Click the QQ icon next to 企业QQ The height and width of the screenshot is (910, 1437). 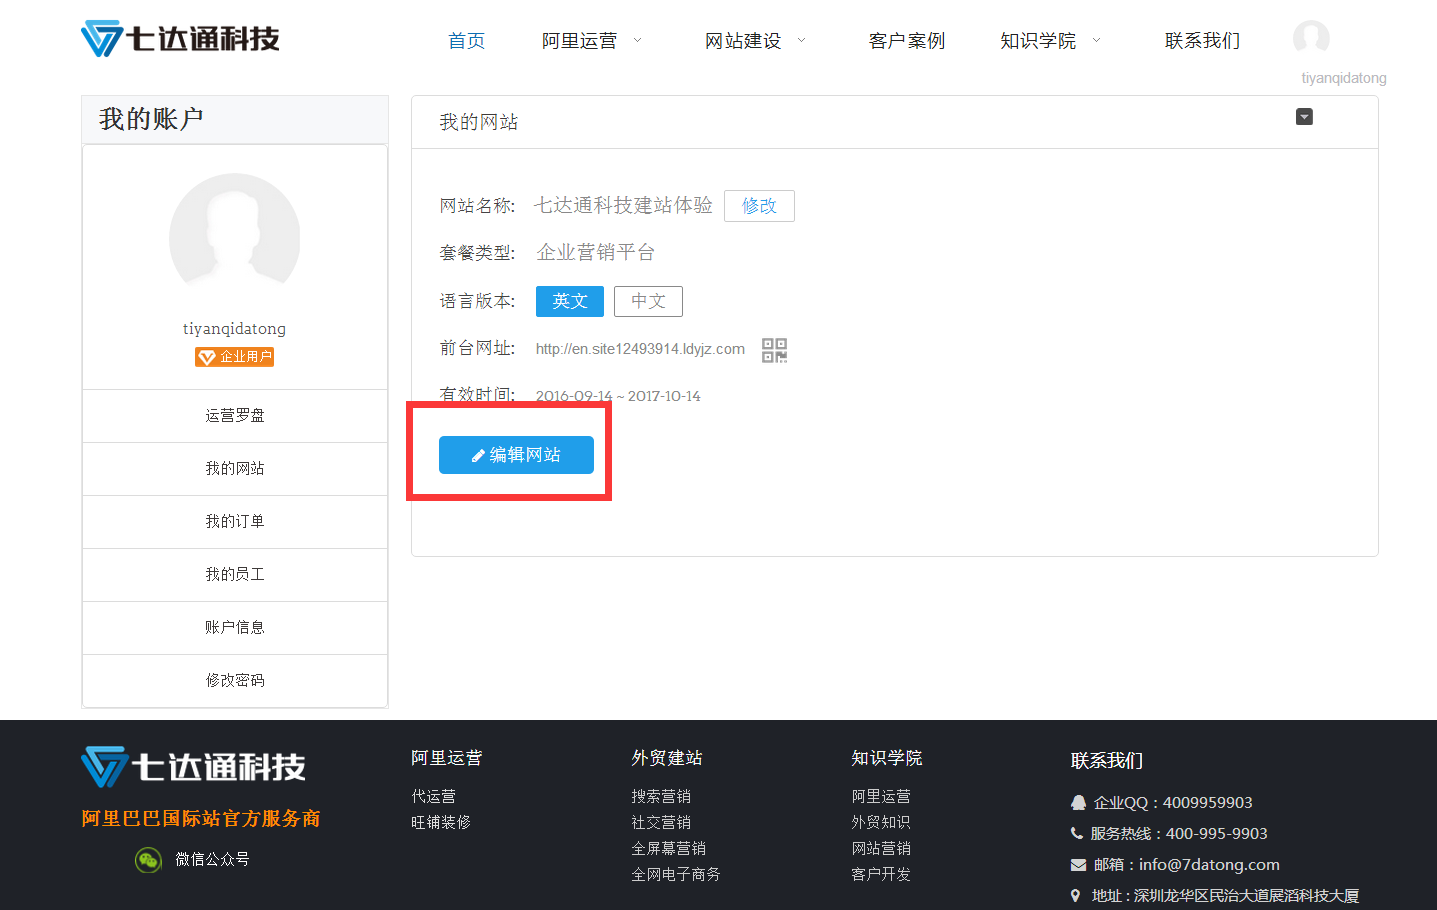tap(1078, 803)
